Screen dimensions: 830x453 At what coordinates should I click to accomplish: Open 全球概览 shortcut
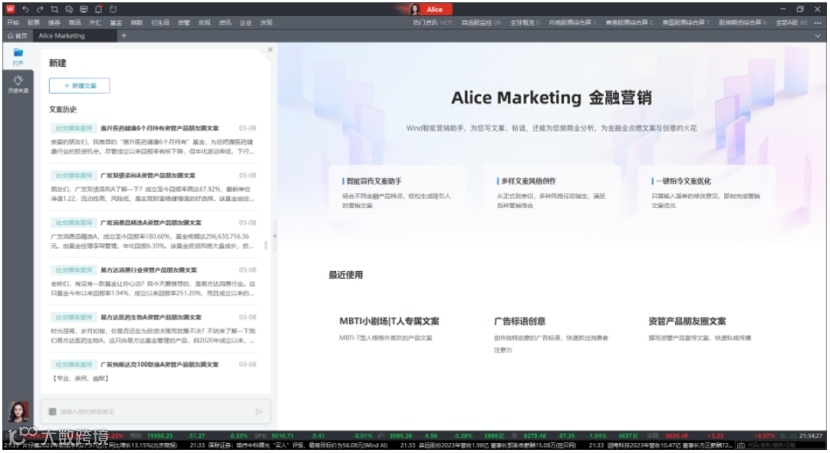coord(525,23)
